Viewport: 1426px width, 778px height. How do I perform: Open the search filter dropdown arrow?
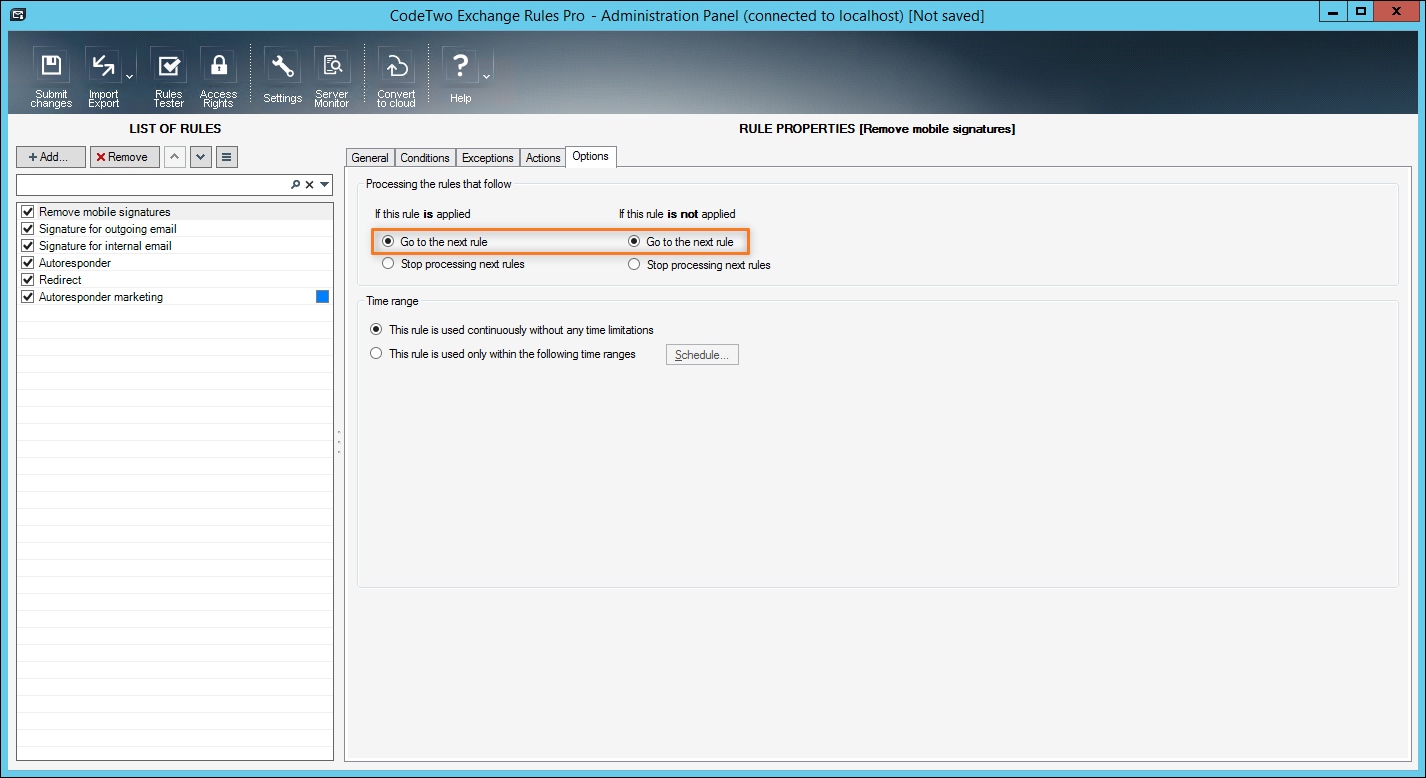click(x=324, y=185)
